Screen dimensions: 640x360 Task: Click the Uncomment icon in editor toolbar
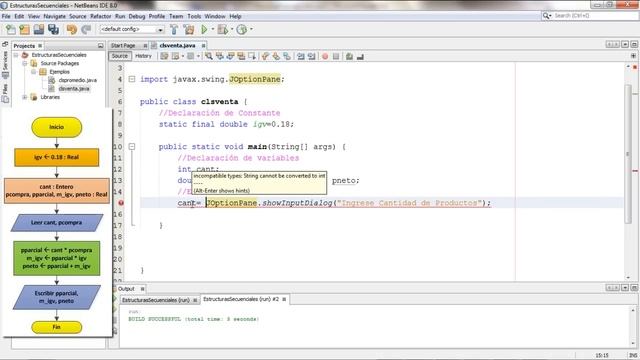tap(360, 56)
